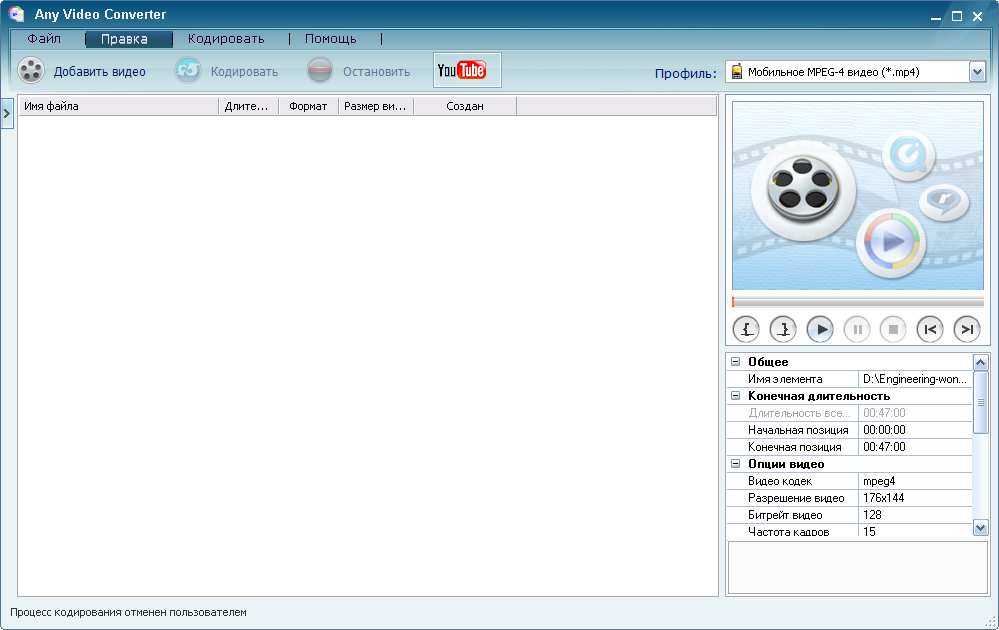Click the video preview thumbnail area

point(858,196)
